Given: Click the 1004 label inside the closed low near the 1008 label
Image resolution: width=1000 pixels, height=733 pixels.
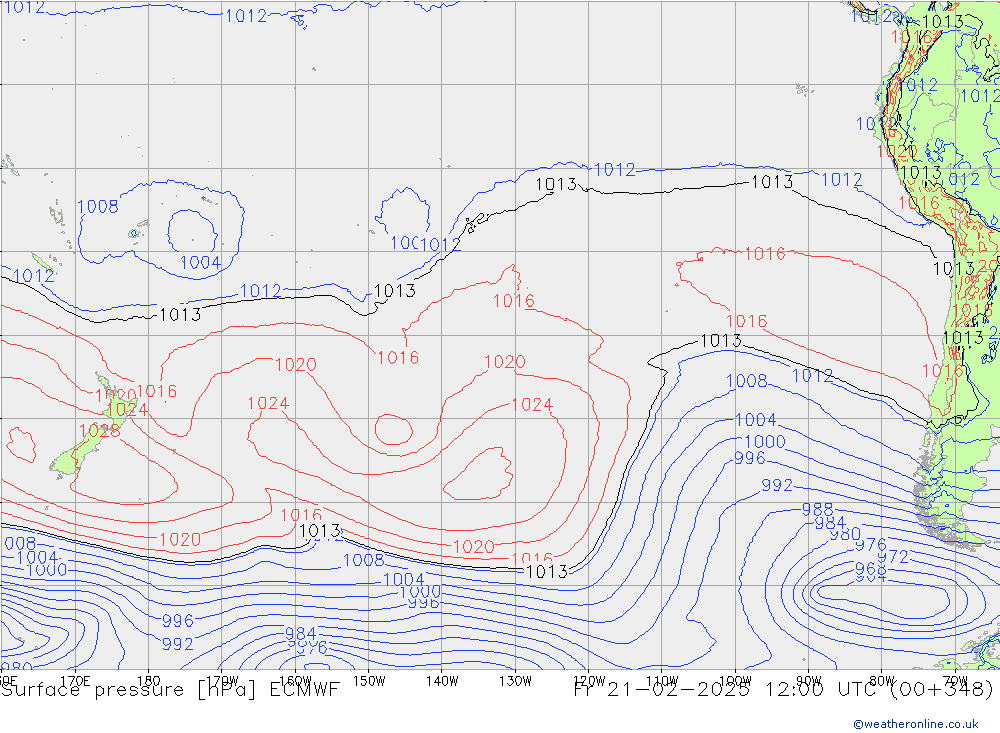Looking at the screenshot, I should coord(200,262).
